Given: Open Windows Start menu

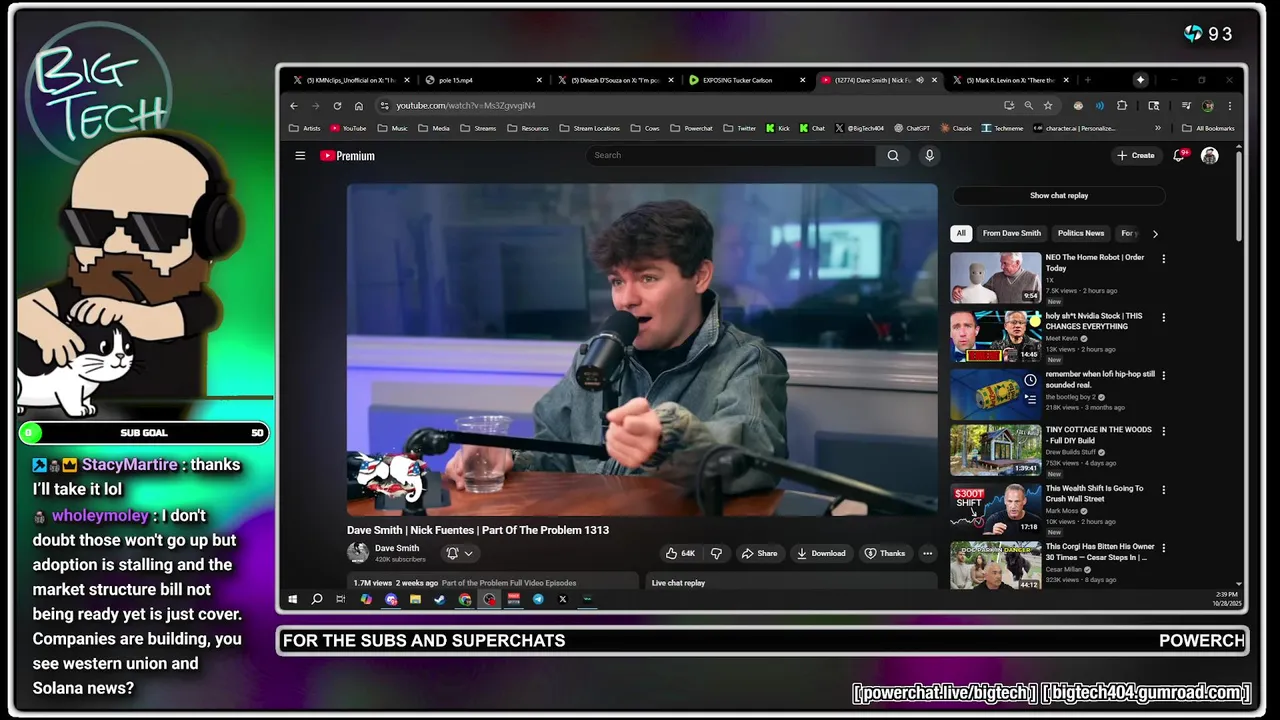Looking at the screenshot, I should 293,599.
